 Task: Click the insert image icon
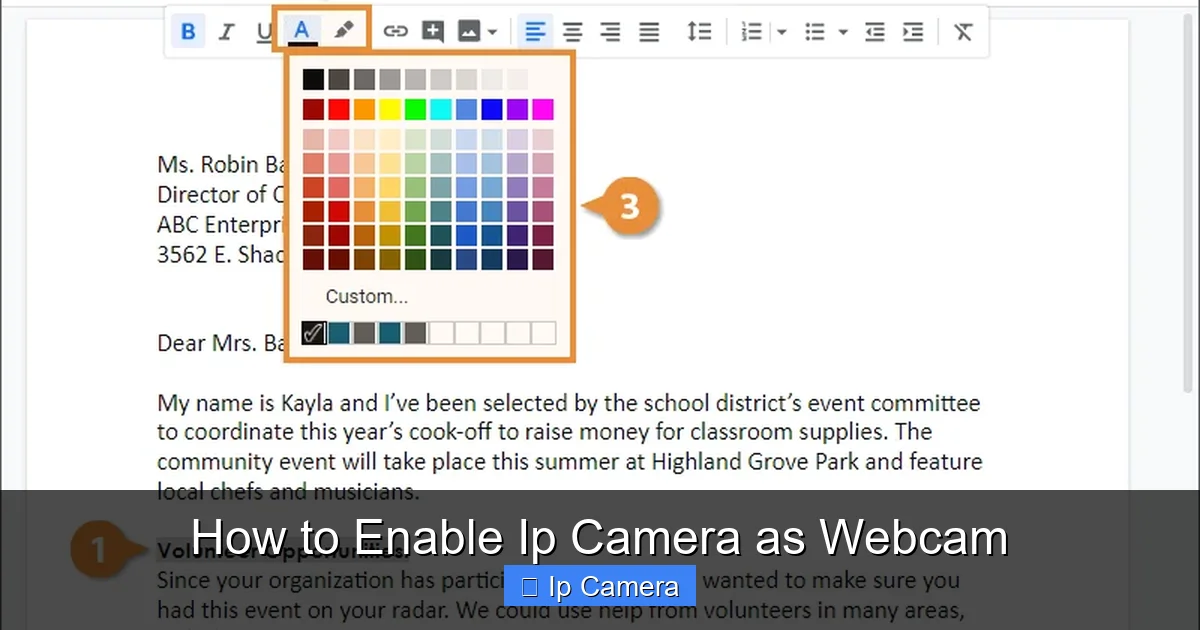[469, 32]
